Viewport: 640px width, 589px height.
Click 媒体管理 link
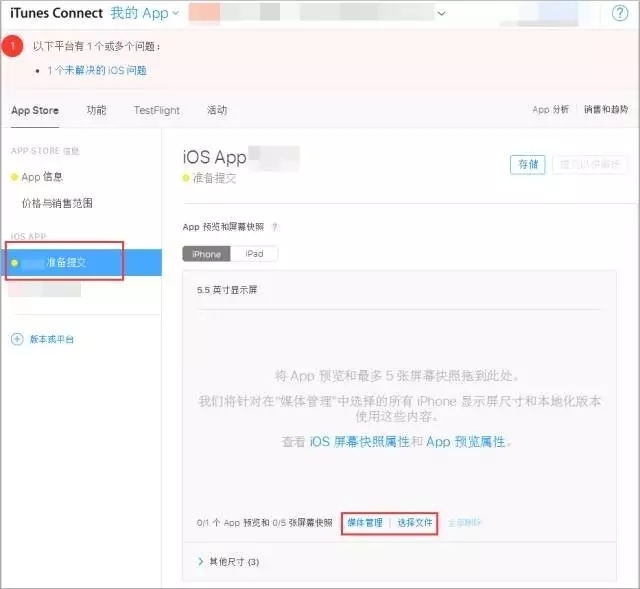click(365, 522)
